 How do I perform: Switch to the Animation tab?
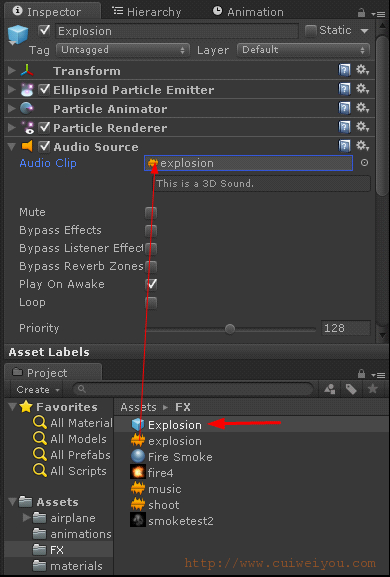pos(248,12)
